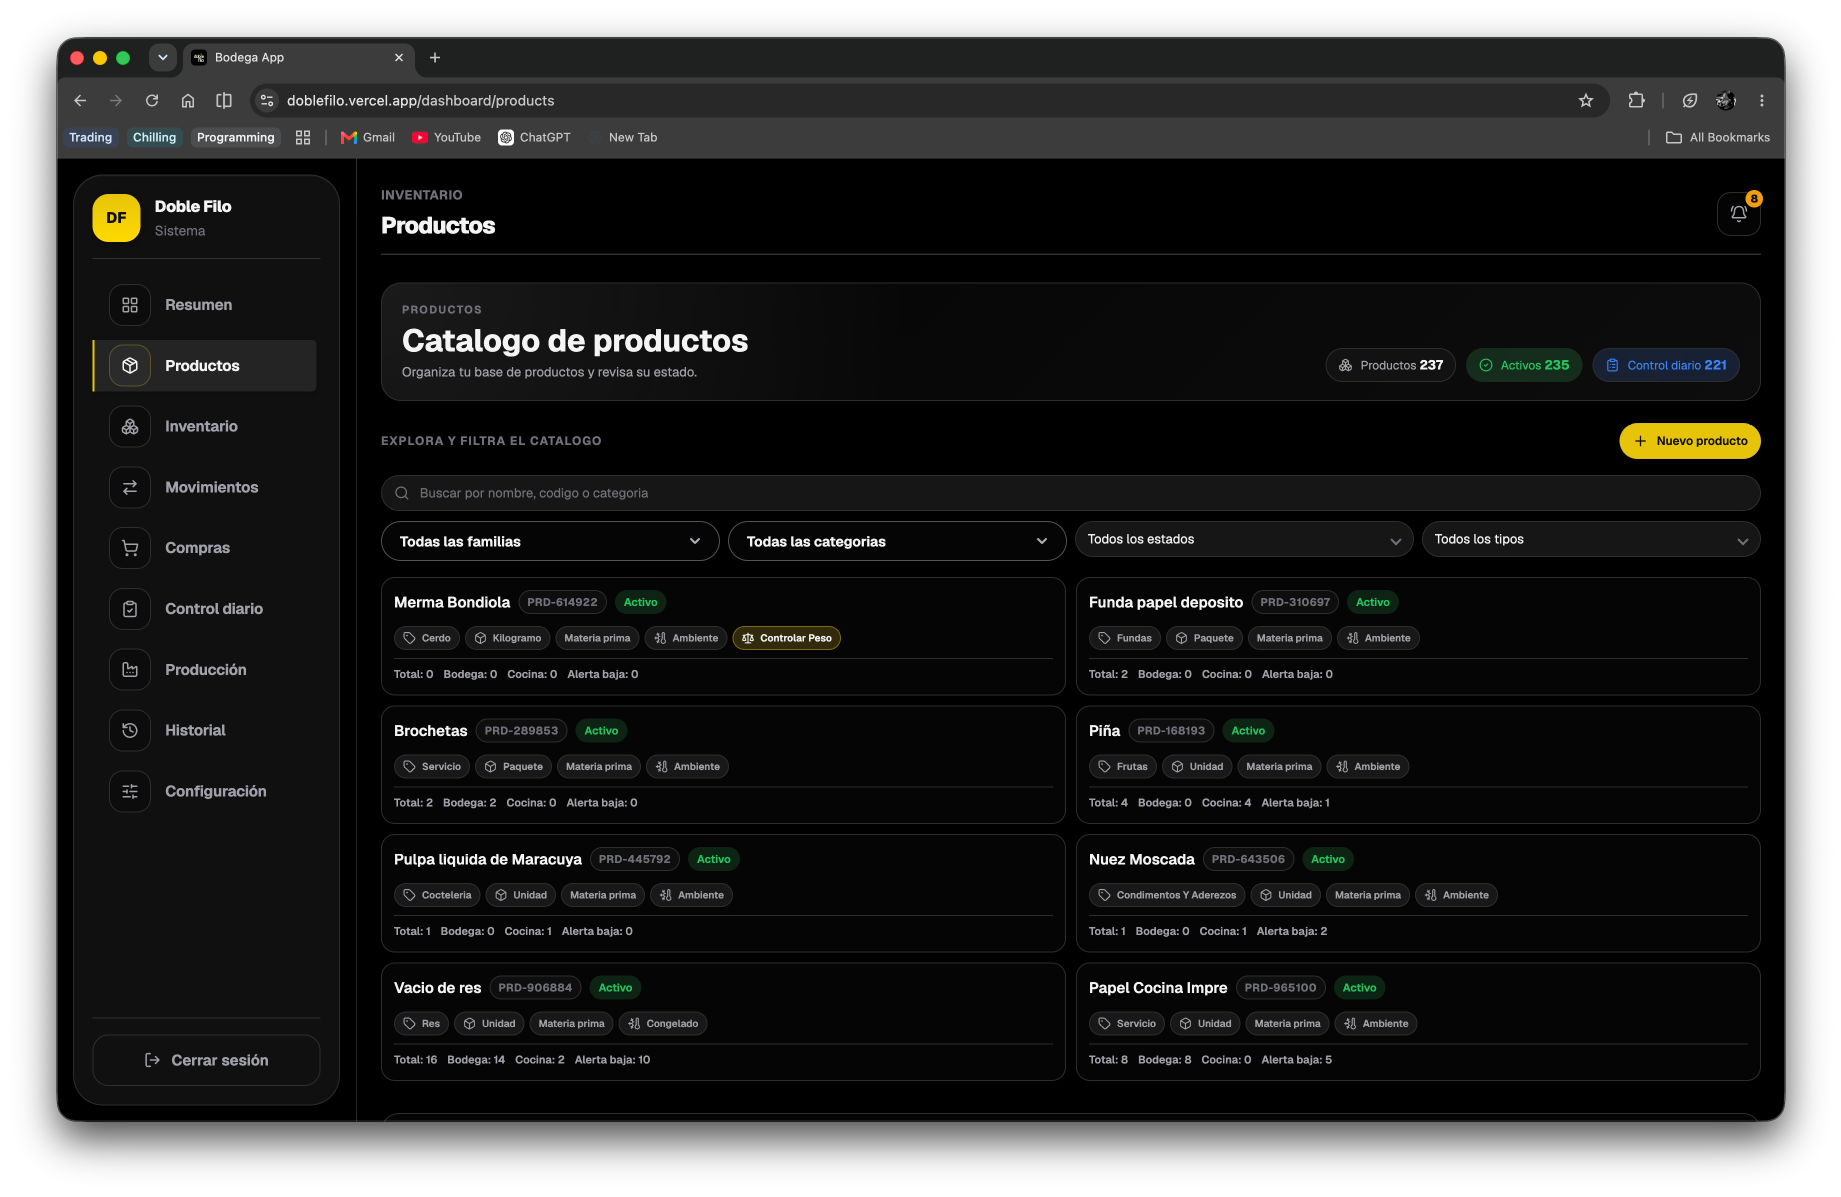Click the Resumen grid icon
1841x1197 pixels.
130,305
